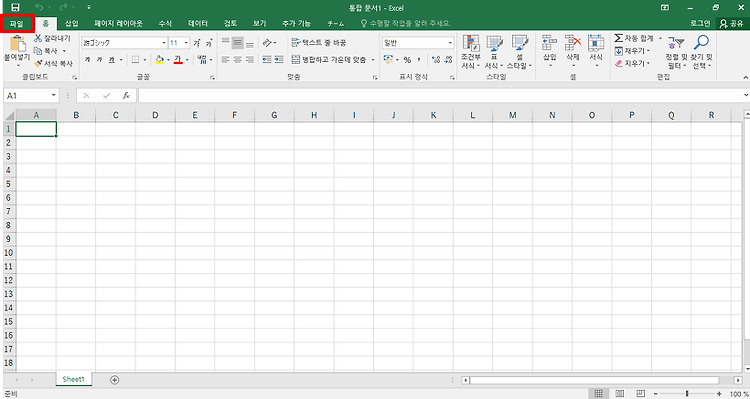Click the 지우기 clear button
Image resolution: width=750 pixels, height=399 pixels.
(632, 63)
